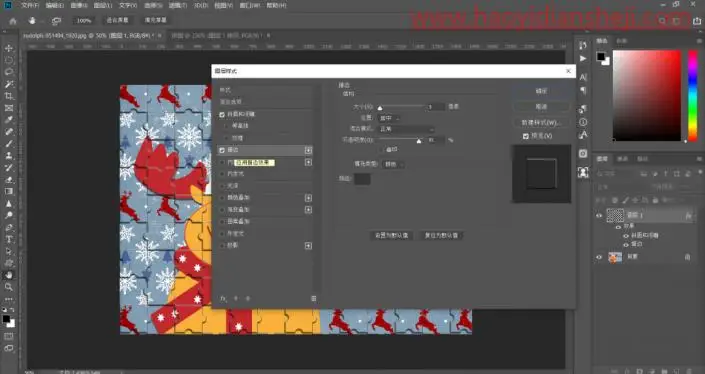The height and width of the screenshot is (374, 705).
Task: Toggle the Bevel and Emboss checkbox
Action: pyautogui.click(x=222, y=115)
